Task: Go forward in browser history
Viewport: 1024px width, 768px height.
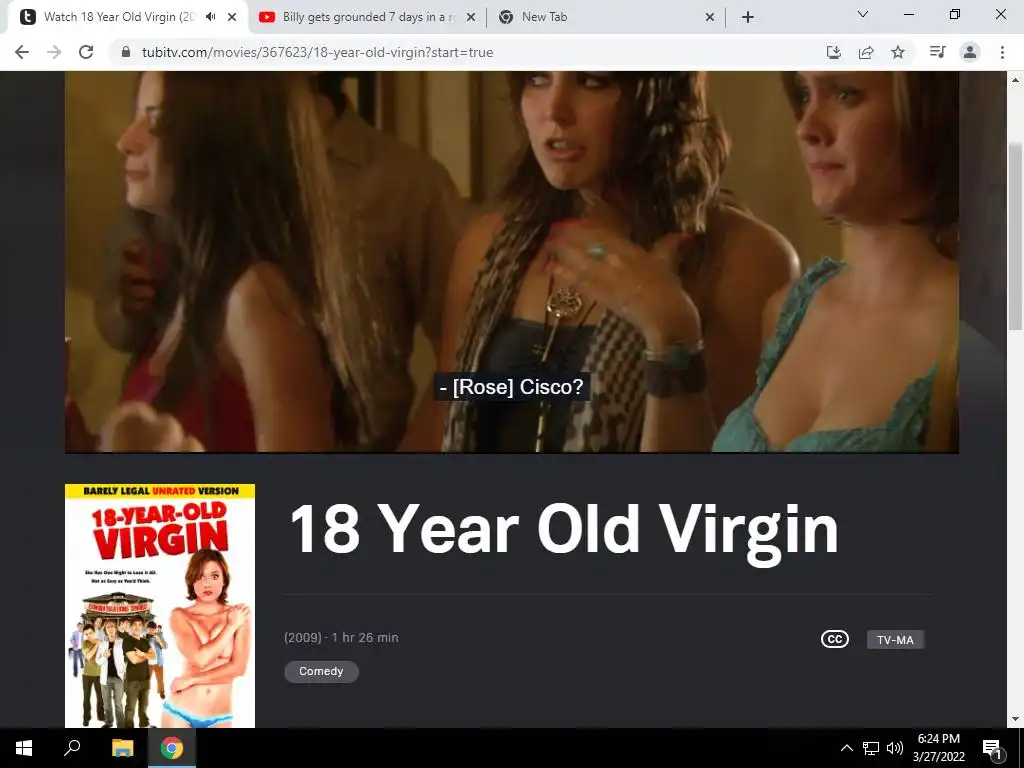Action: click(x=54, y=52)
